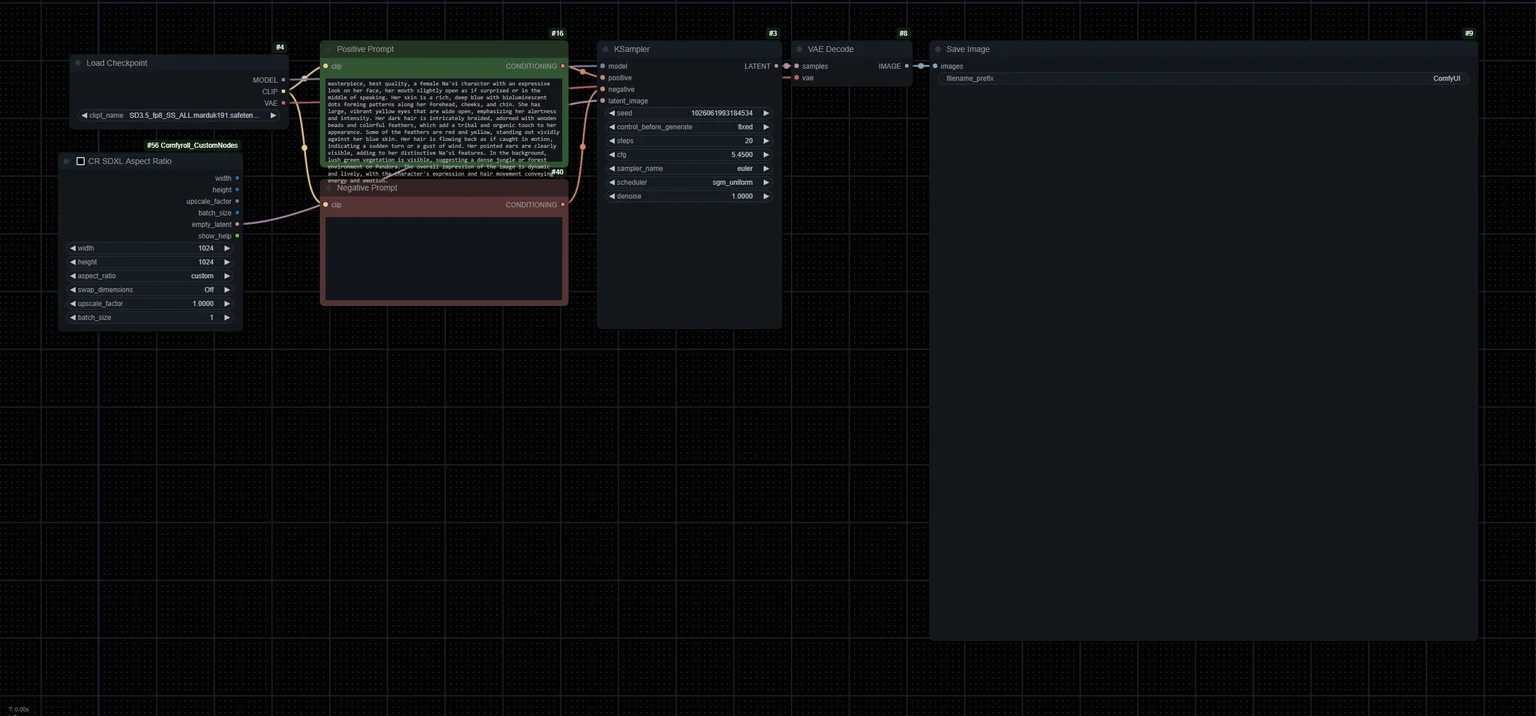Screen dimensions: 1536x716
Task: Decrease cfg with its left arrow
Action: tap(612, 155)
